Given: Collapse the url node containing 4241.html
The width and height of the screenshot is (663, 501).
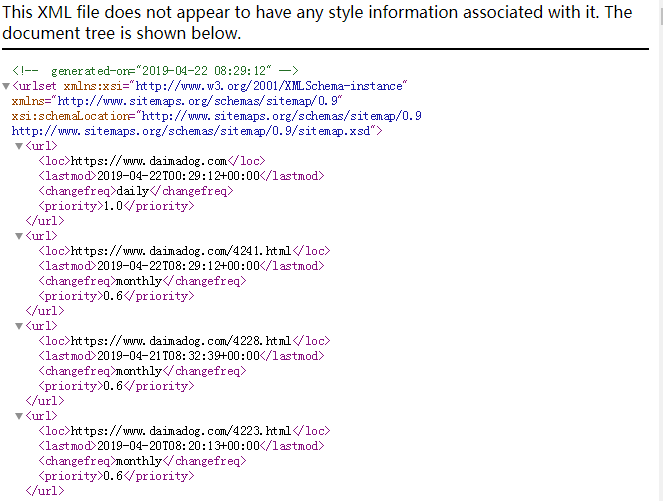Looking at the screenshot, I should pos(19,236).
